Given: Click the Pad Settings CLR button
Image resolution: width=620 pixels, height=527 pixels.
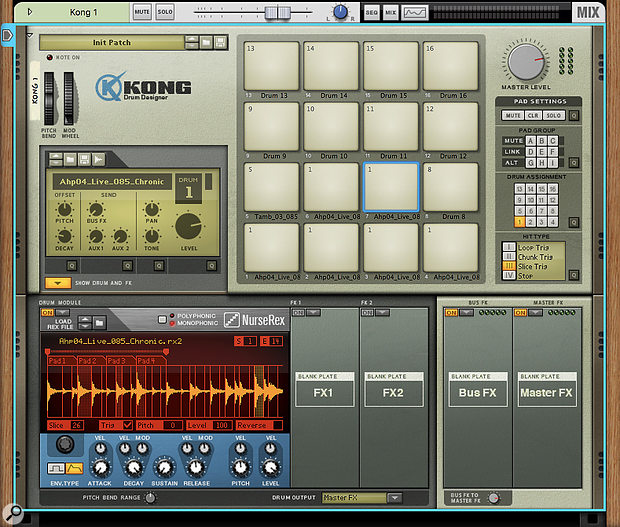Looking at the screenshot, I should pos(533,115).
